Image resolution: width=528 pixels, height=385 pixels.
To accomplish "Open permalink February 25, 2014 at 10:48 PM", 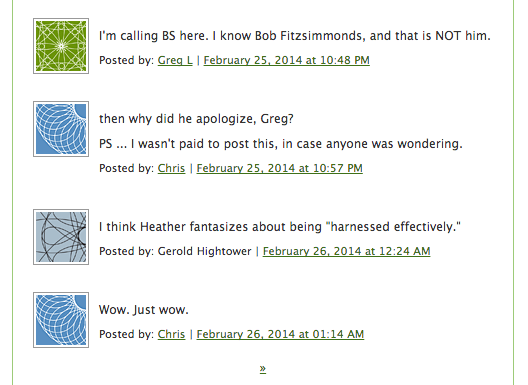I will pos(287,60).
